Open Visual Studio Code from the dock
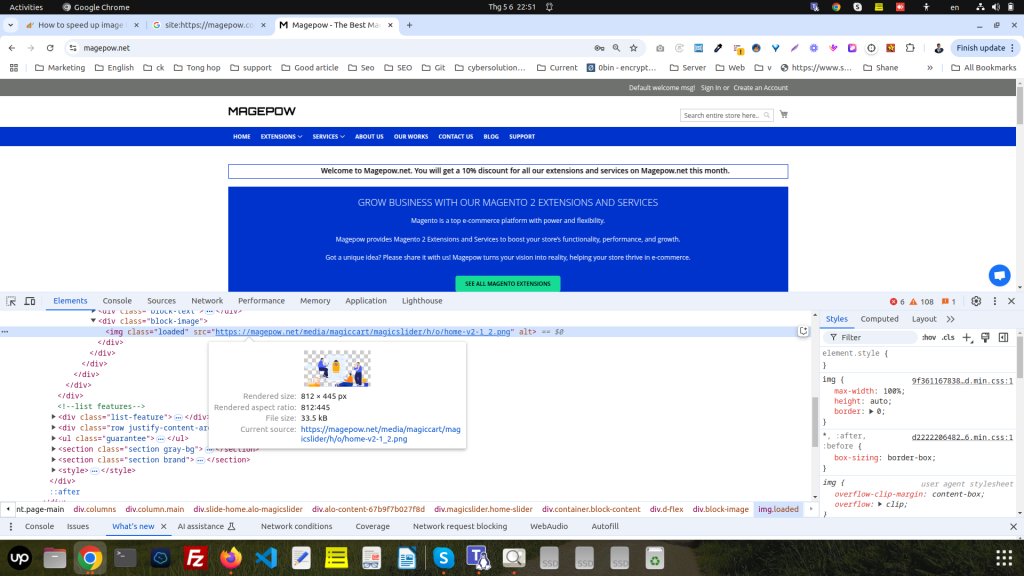This screenshot has width=1024, height=576. point(266,558)
